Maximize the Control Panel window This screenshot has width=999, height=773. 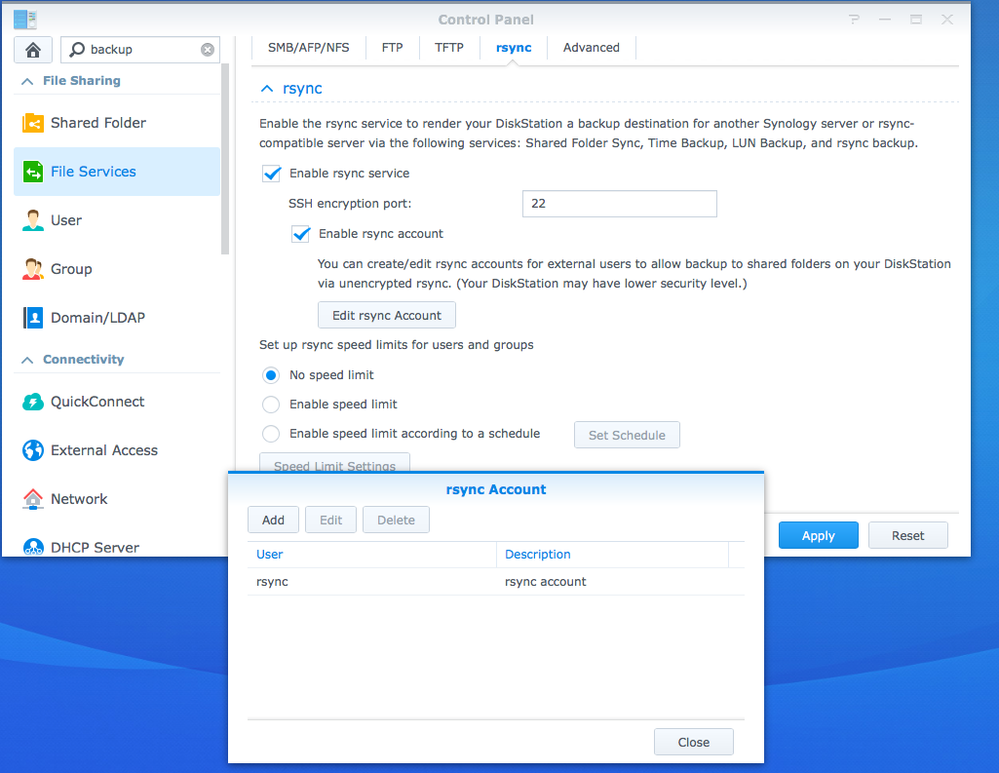tap(916, 20)
